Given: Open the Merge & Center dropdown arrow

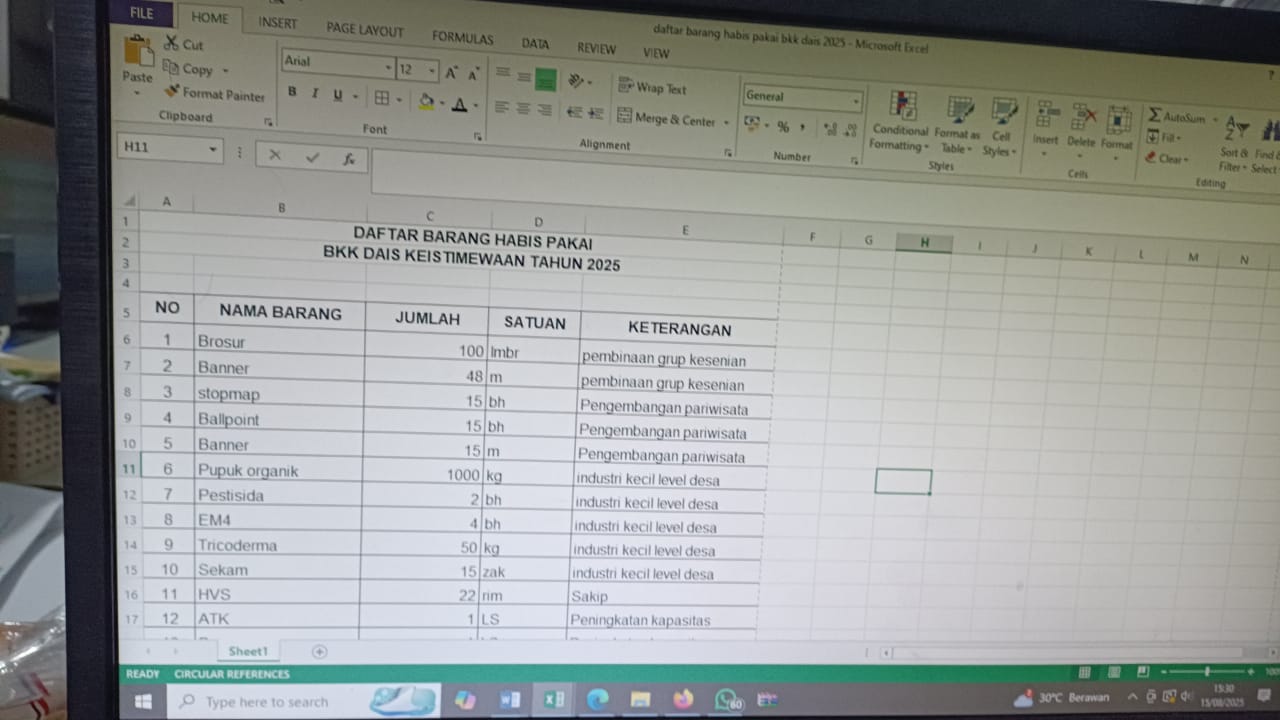Looking at the screenshot, I should pos(726,123).
